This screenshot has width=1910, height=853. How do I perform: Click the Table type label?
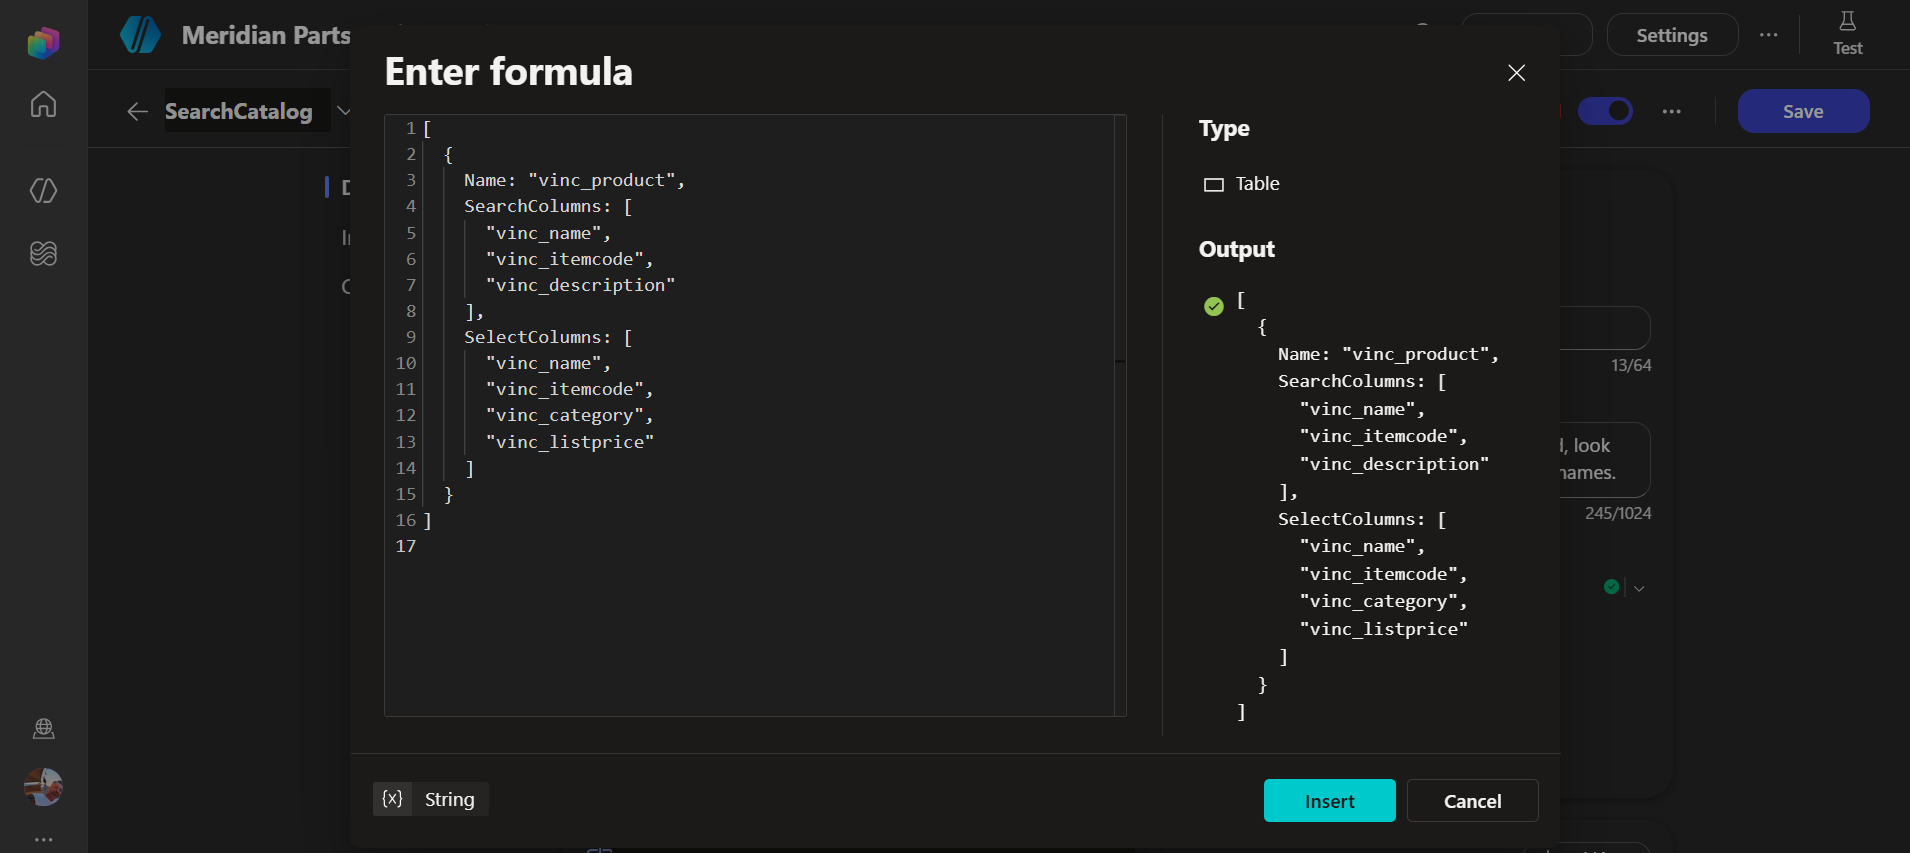click(1257, 184)
